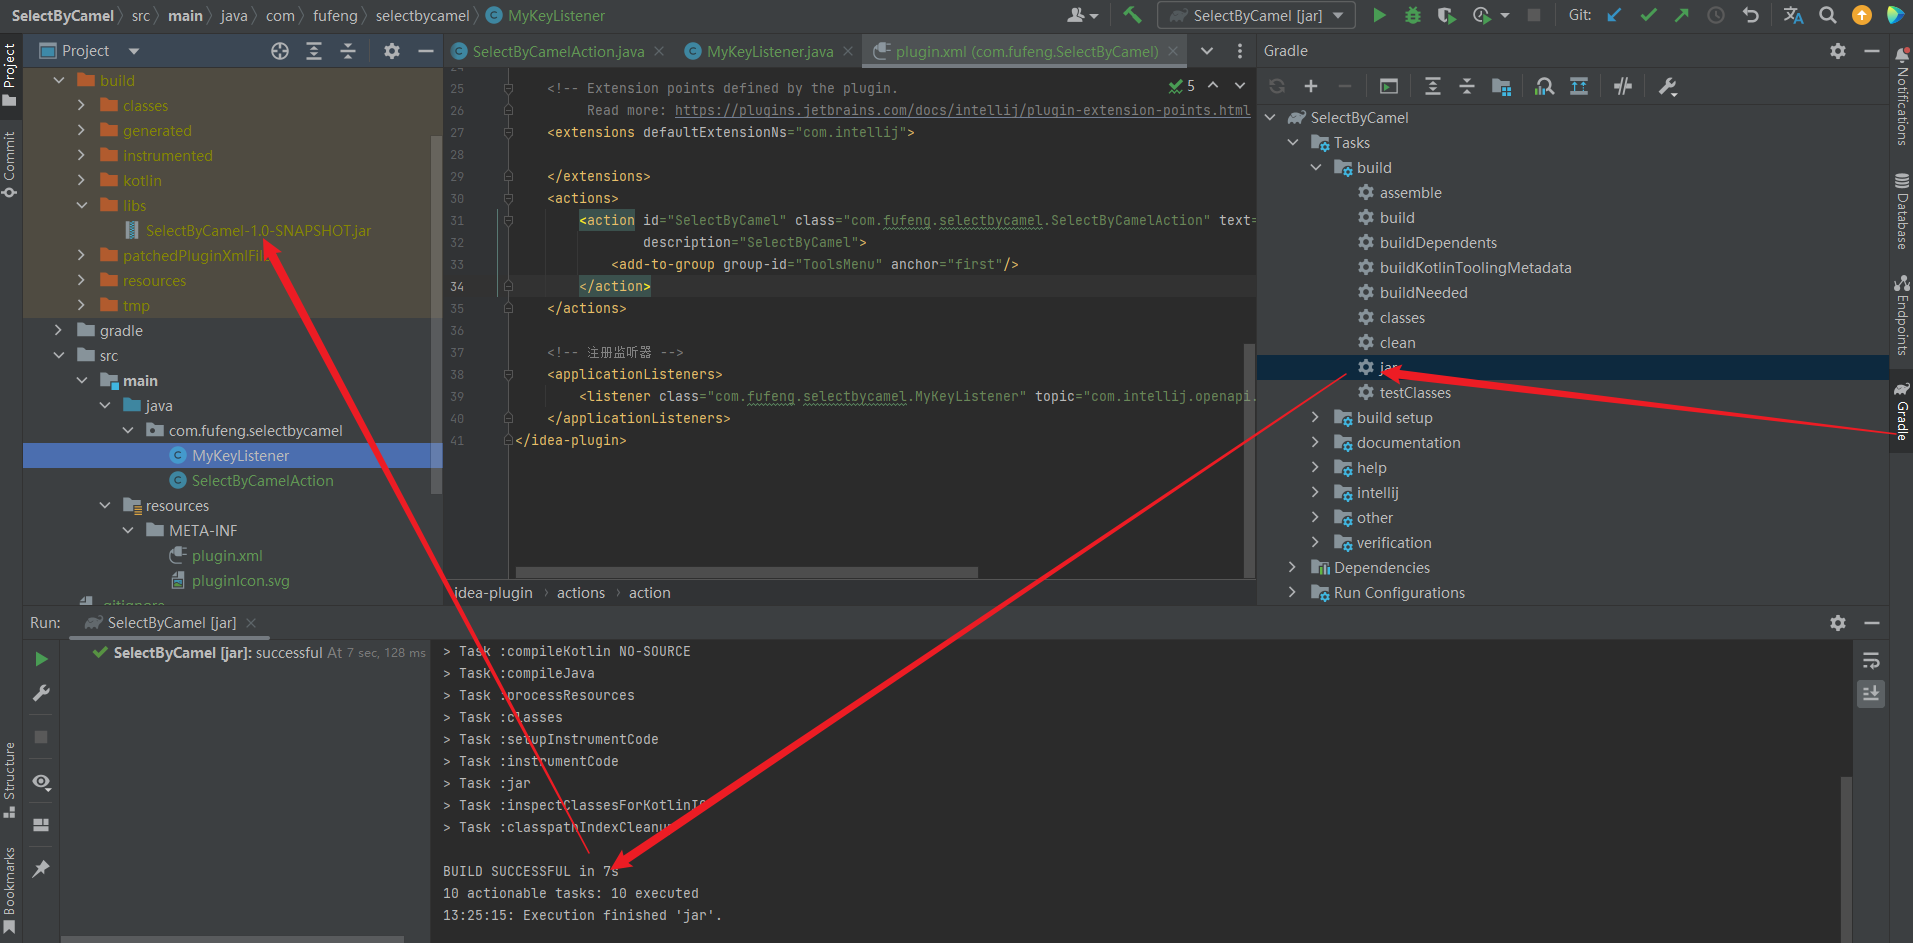Screen dimensions: 1913x943
Task: Toggle Gradle offline mode
Action: point(1623,87)
